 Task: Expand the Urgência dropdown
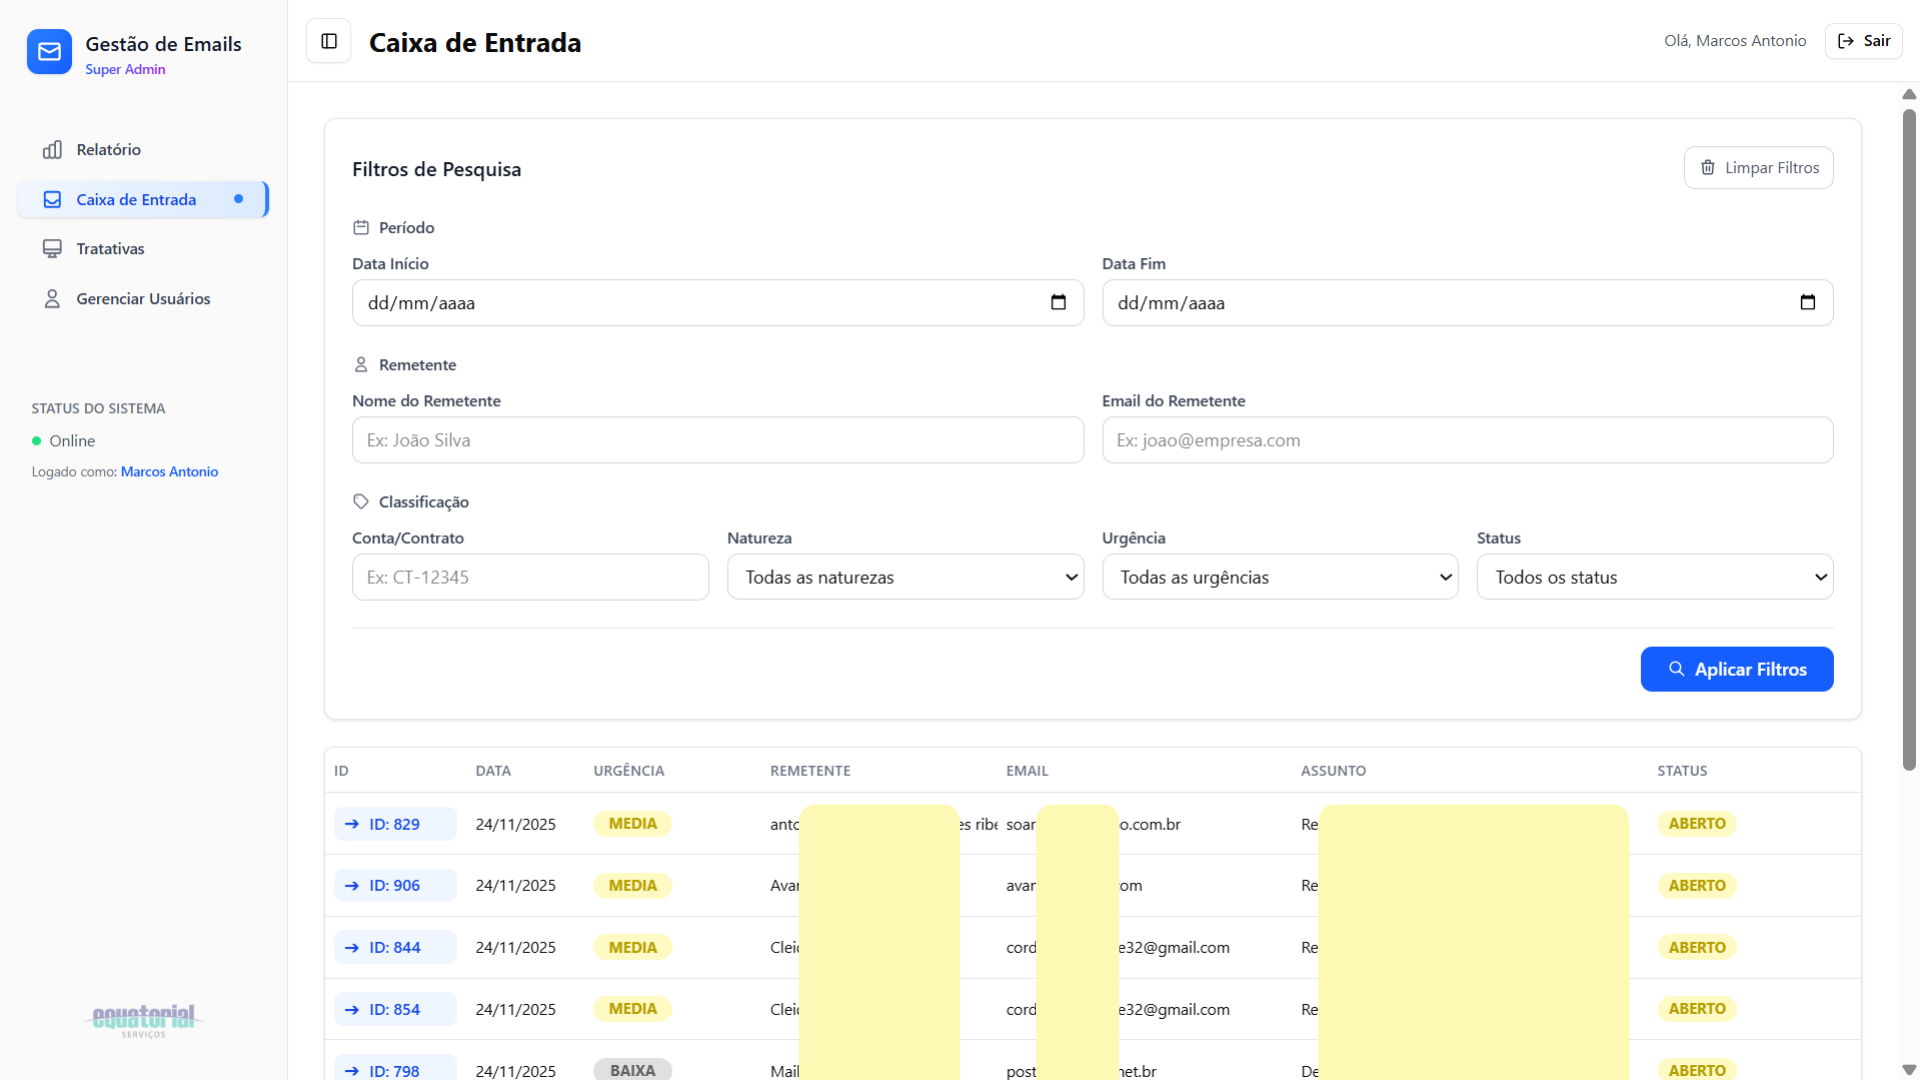coord(1280,577)
